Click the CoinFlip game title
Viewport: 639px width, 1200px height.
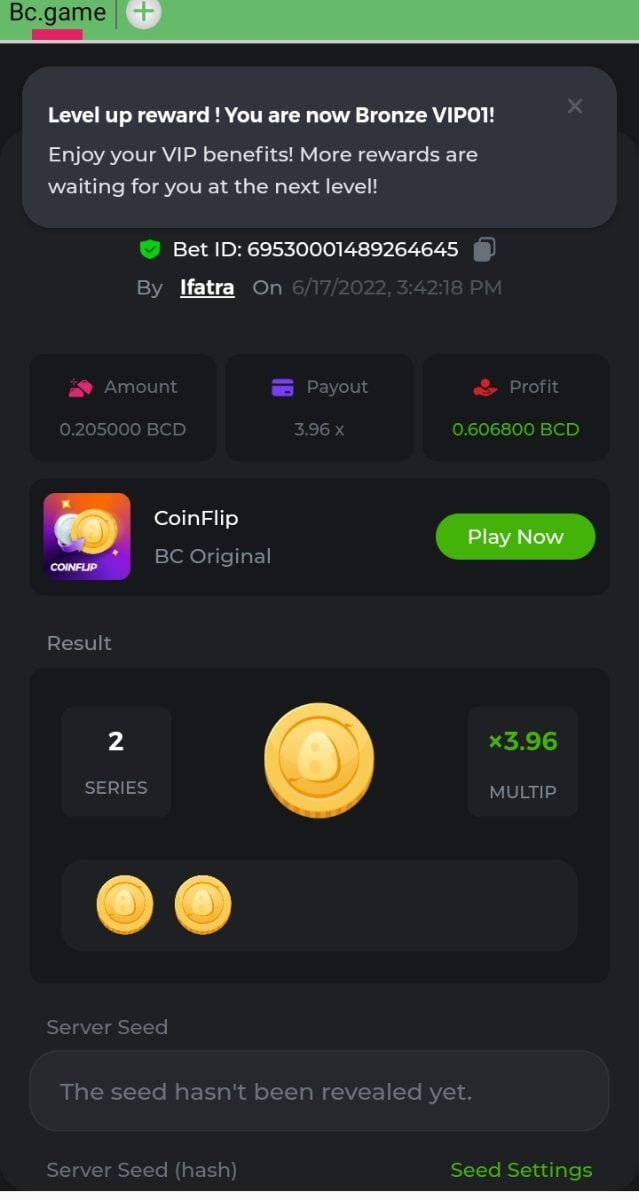(196, 518)
